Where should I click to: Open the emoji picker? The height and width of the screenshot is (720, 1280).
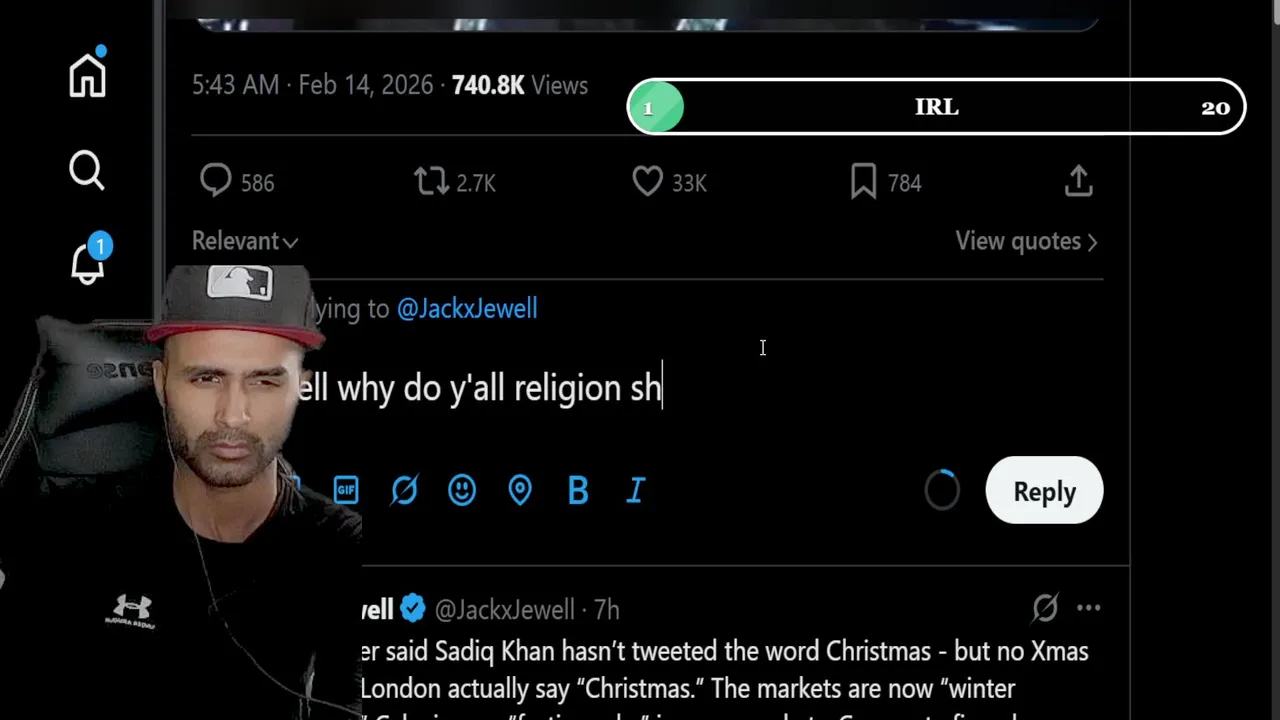click(x=462, y=490)
